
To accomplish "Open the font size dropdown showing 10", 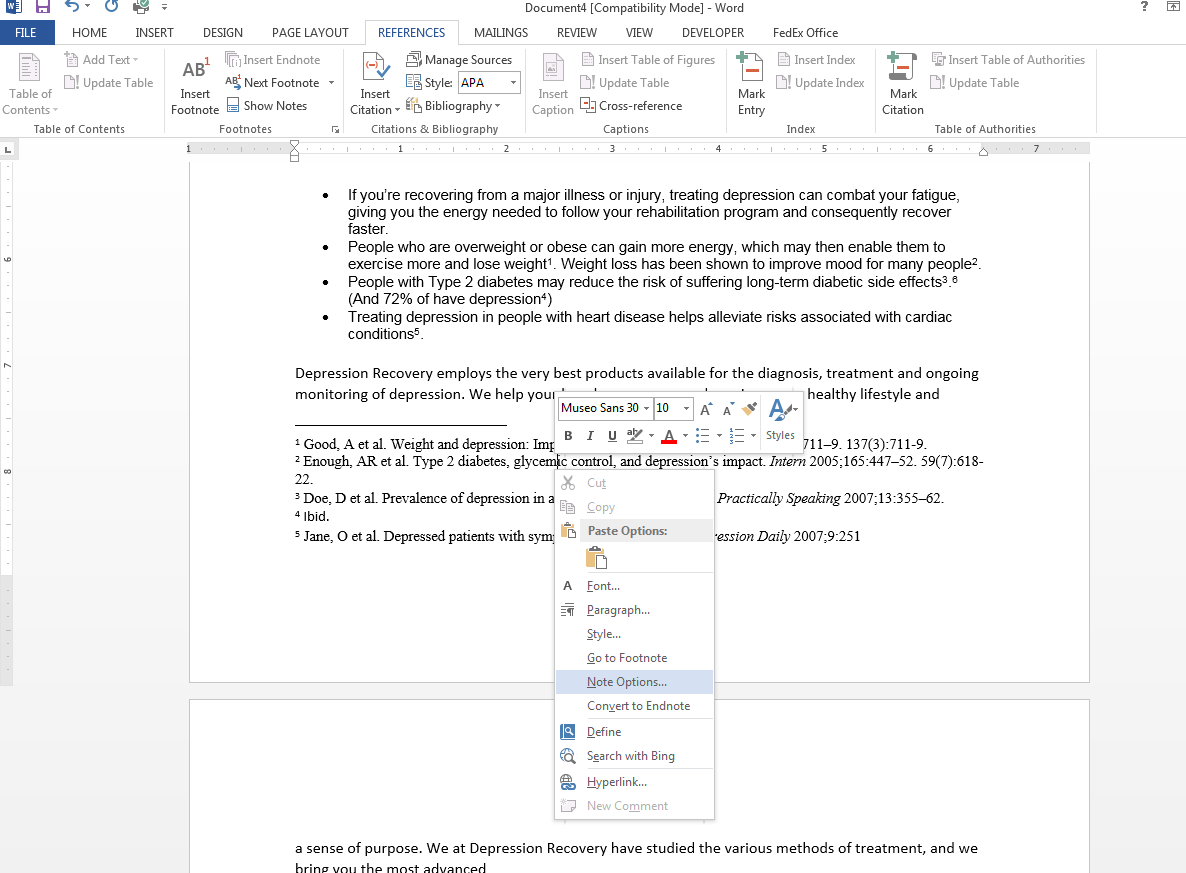I will pyautogui.click(x=686, y=408).
